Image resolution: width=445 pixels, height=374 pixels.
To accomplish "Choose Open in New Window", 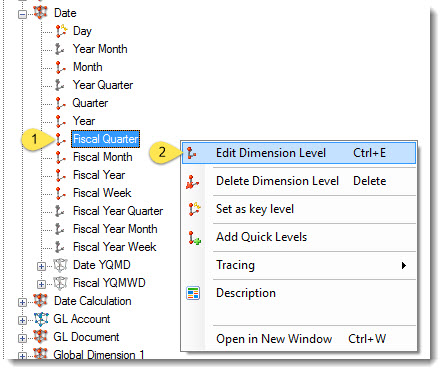I will 299,339.
